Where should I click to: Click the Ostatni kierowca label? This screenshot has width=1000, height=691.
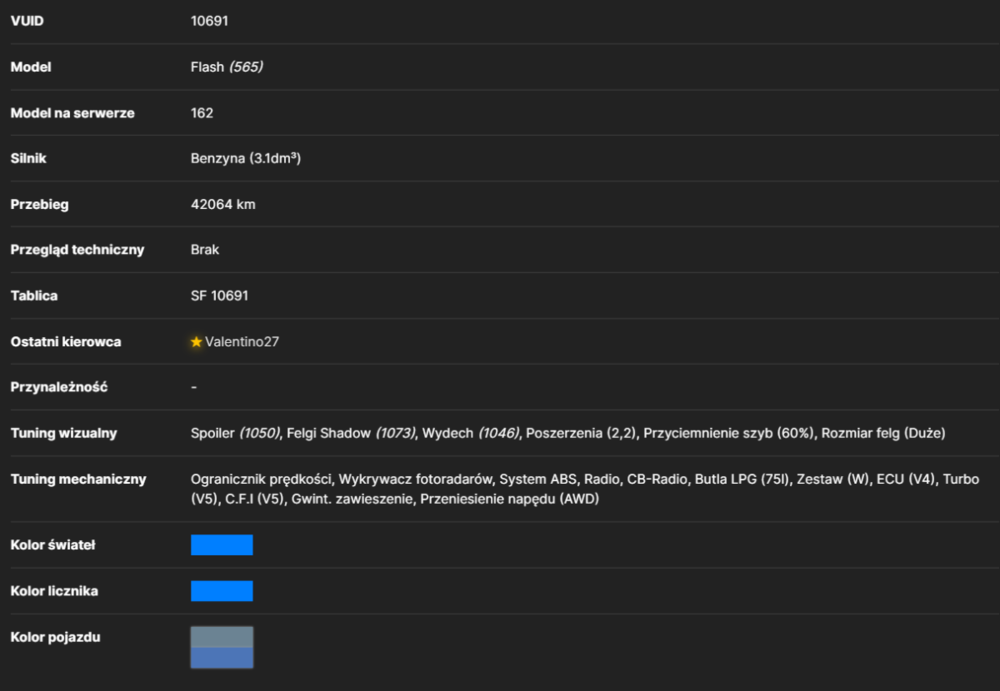click(66, 341)
